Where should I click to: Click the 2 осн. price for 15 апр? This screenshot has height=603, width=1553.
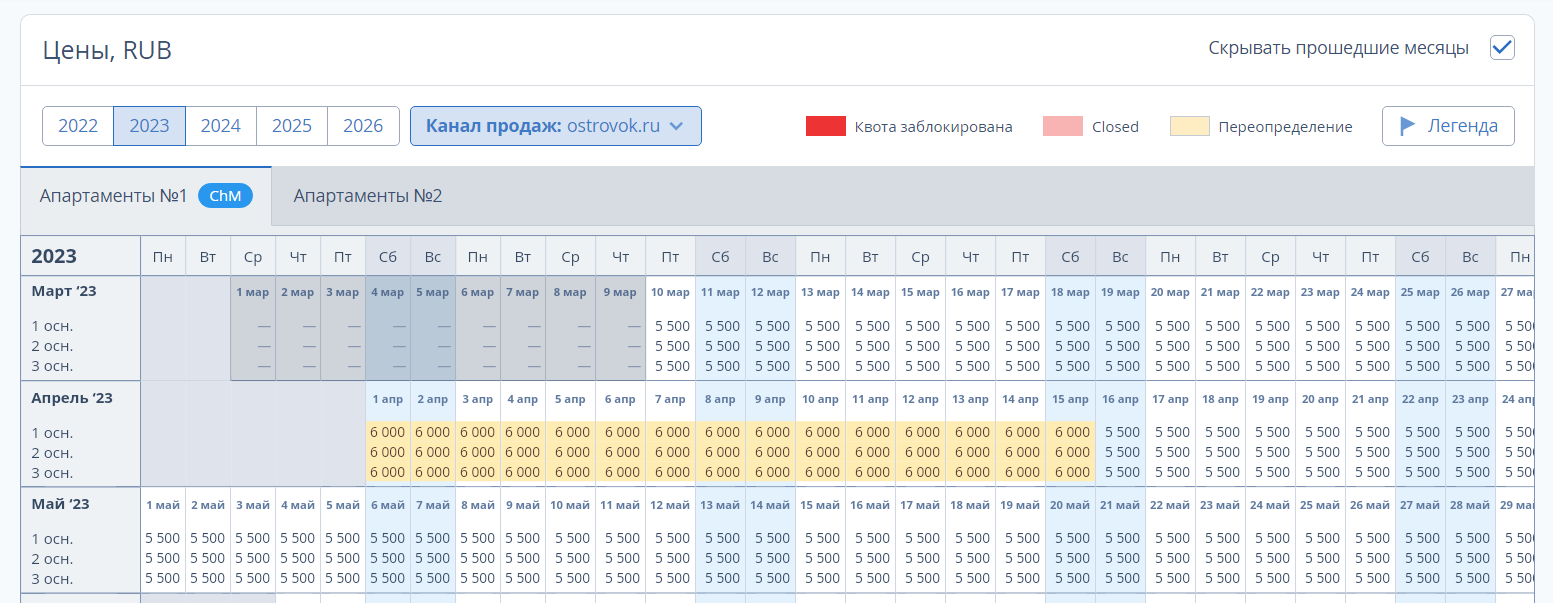point(1073,452)
